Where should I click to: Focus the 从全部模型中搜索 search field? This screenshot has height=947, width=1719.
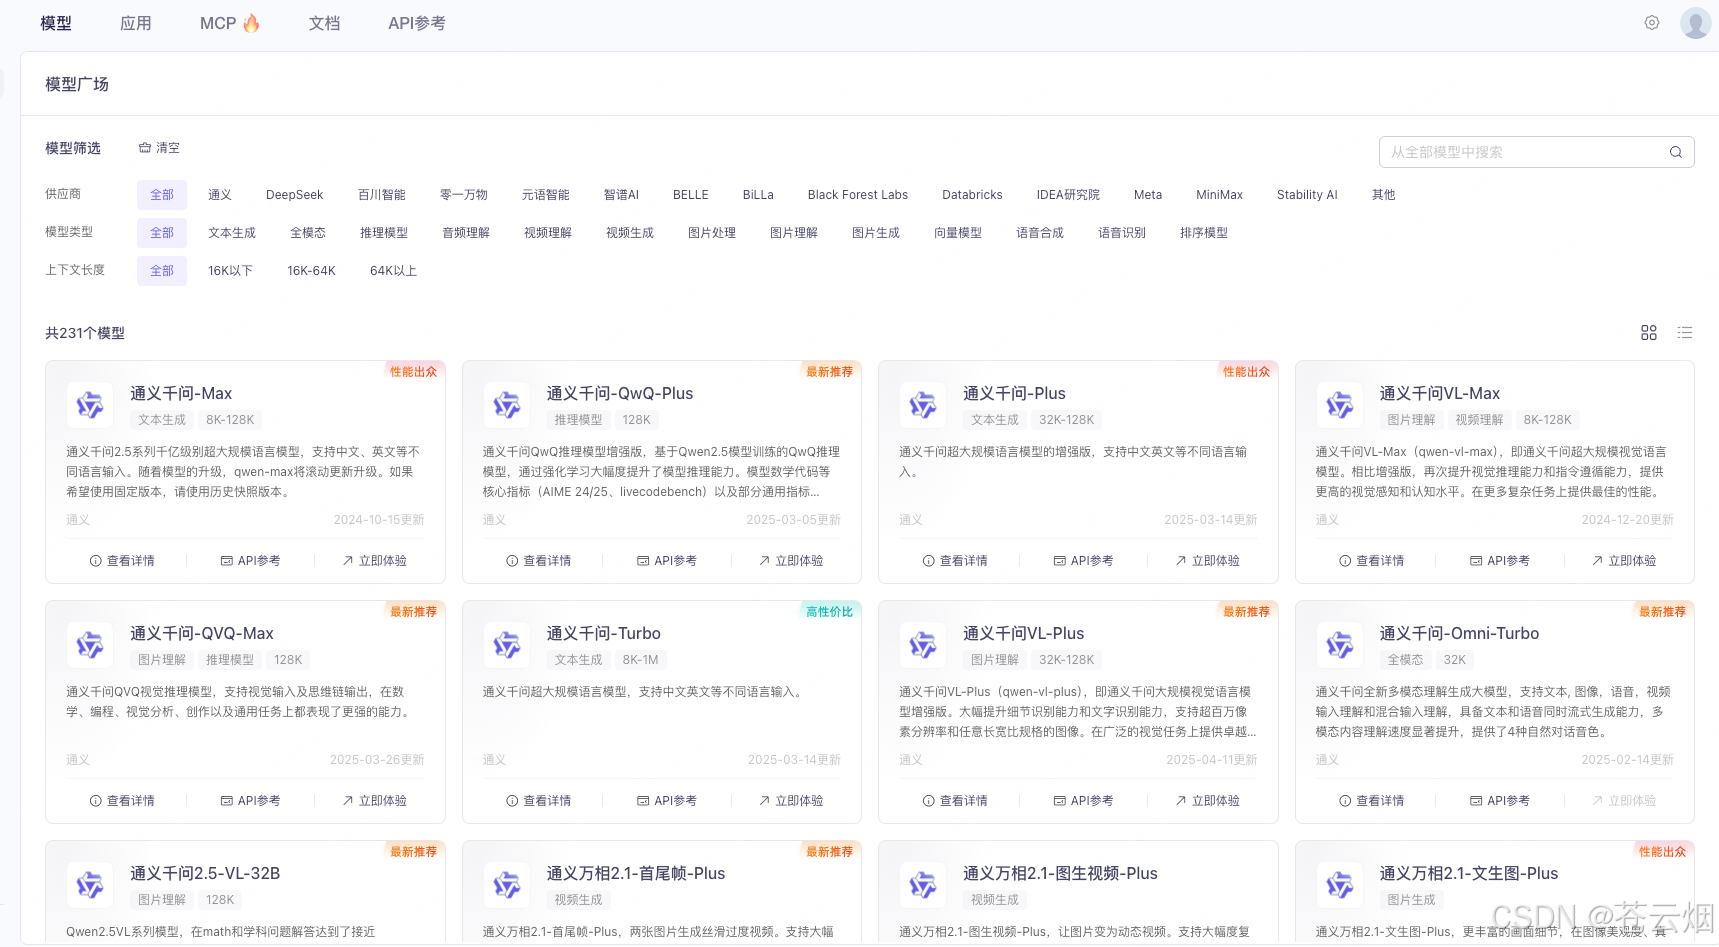pyautogui.click(x=1536, y=152)
